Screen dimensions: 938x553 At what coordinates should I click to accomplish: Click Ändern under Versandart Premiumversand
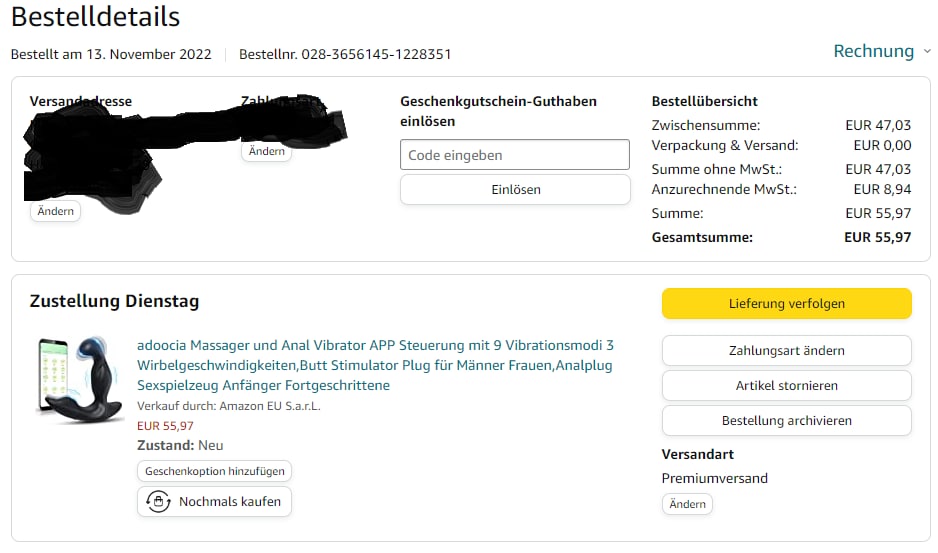687,504
